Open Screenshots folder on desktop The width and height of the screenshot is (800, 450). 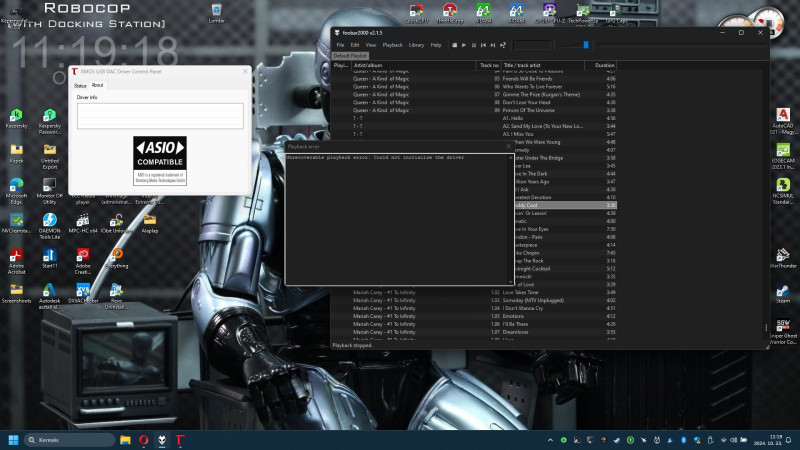point(16,293)
